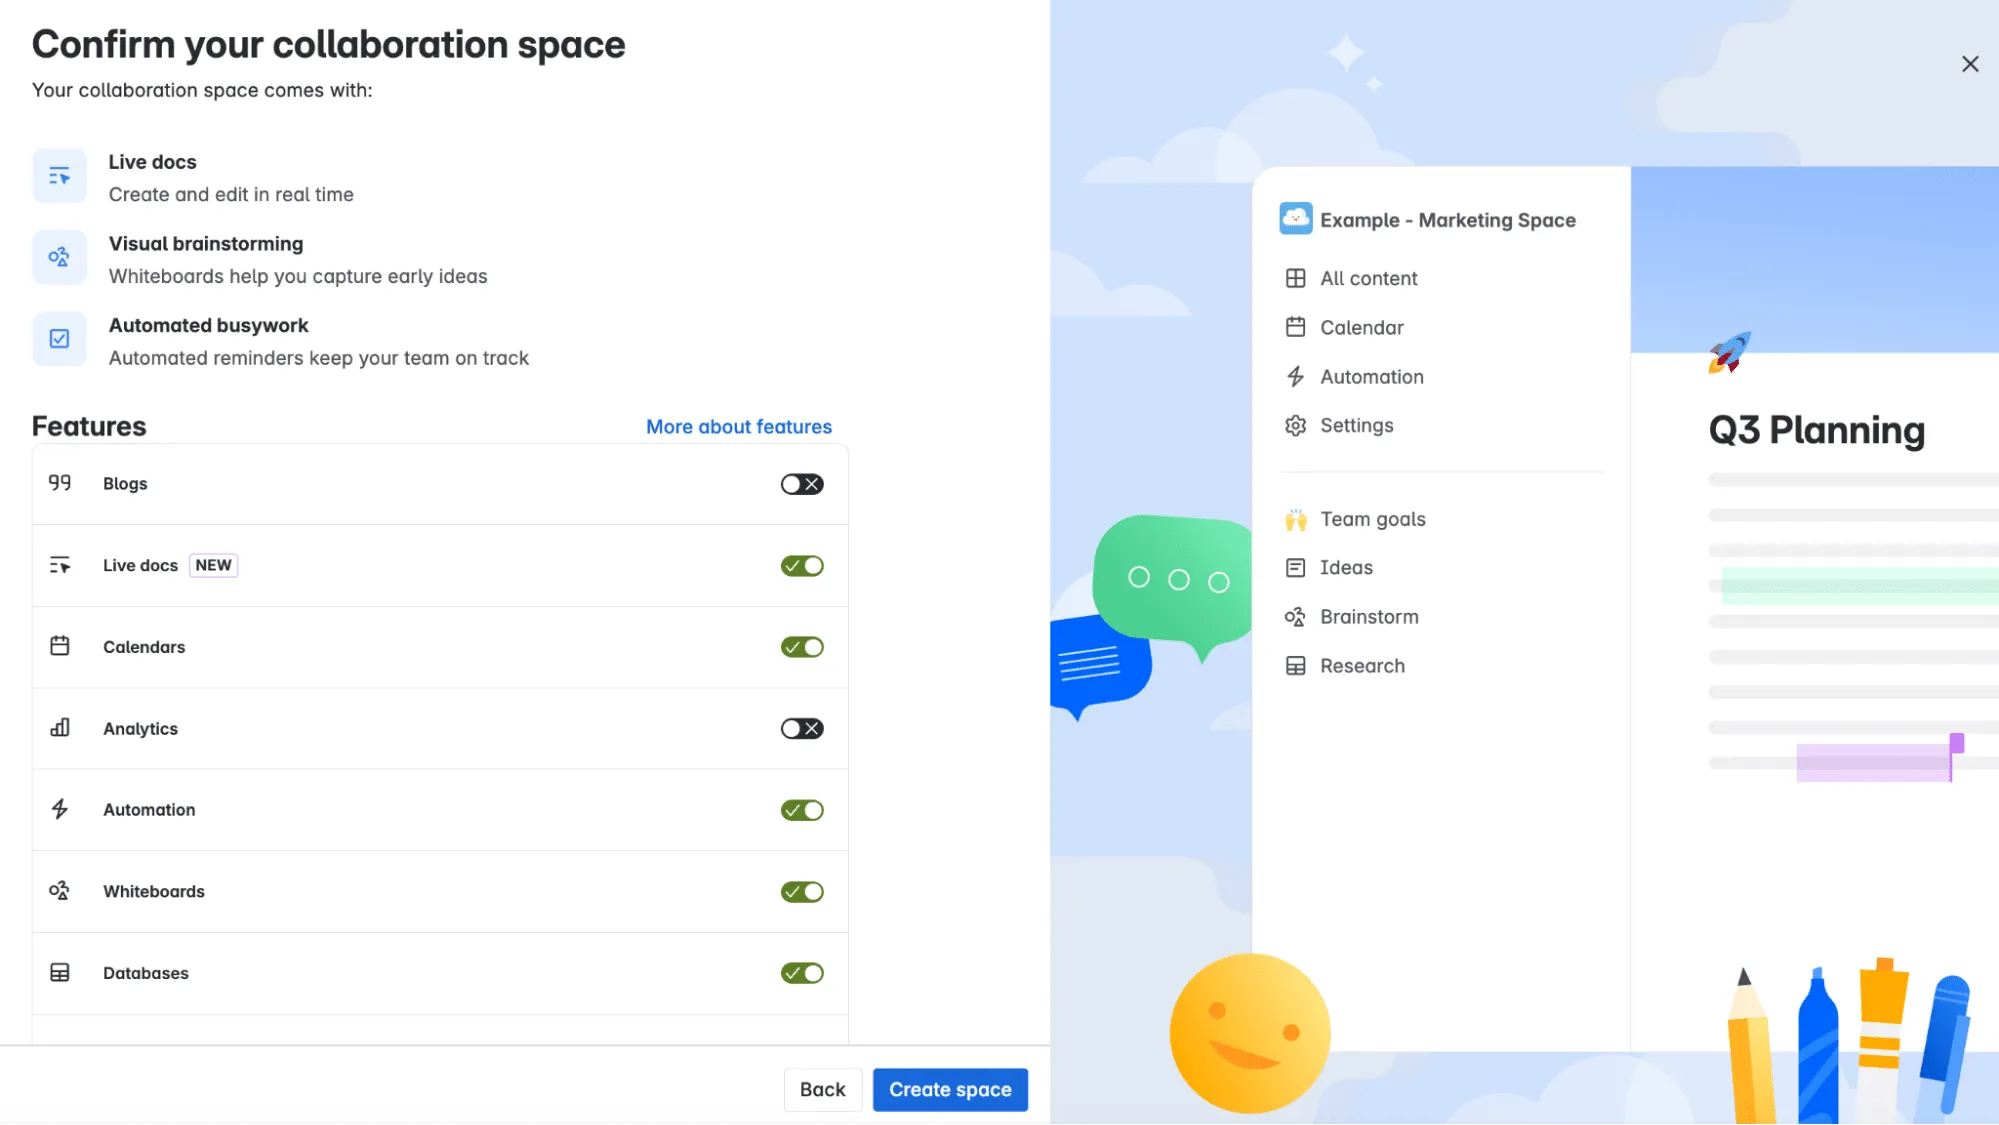
Task: Click the Automation lightning bolt feature icon
Action: 60,809
